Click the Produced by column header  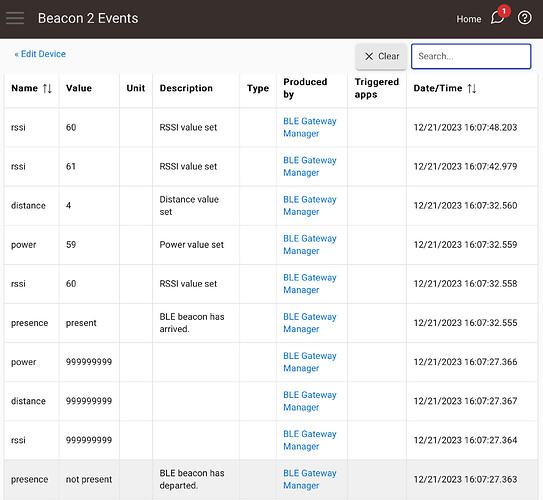[x=305, y=88]
